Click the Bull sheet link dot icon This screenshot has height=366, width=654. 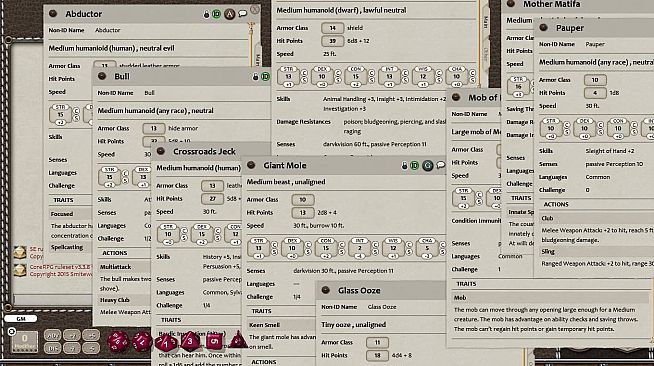[102, 76]
